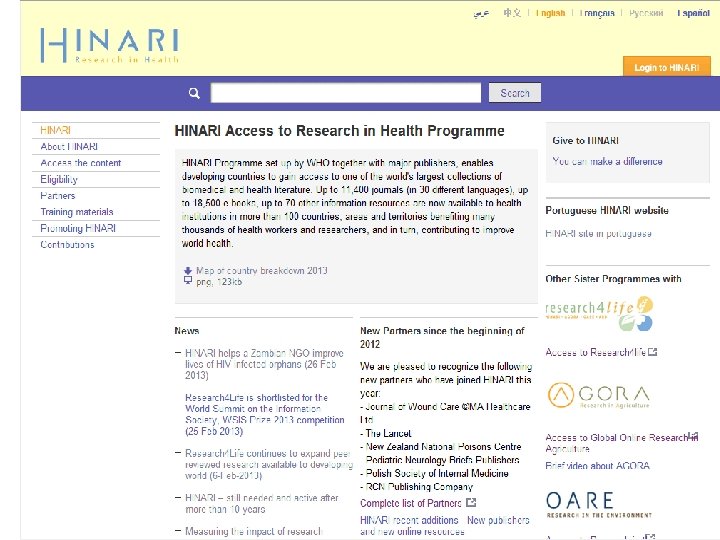Open Eligibility menu item
720x540 pixels.
59,180
